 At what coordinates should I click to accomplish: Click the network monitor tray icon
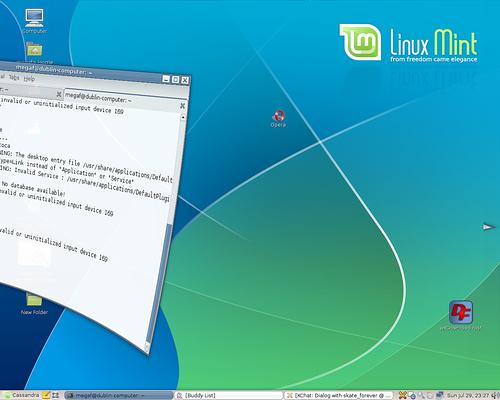pos(440,395)
